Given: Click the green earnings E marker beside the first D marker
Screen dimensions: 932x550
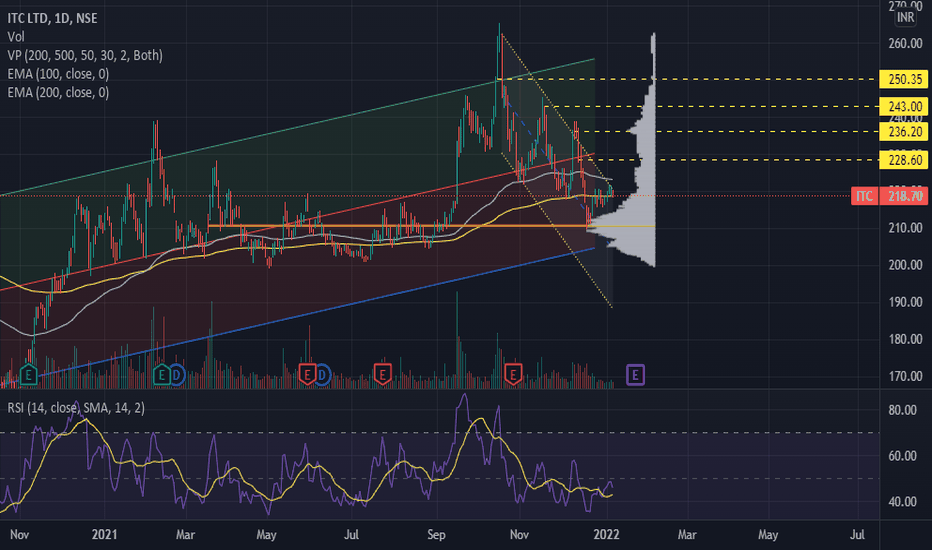Looking at the screenshot, I should 162,375.
